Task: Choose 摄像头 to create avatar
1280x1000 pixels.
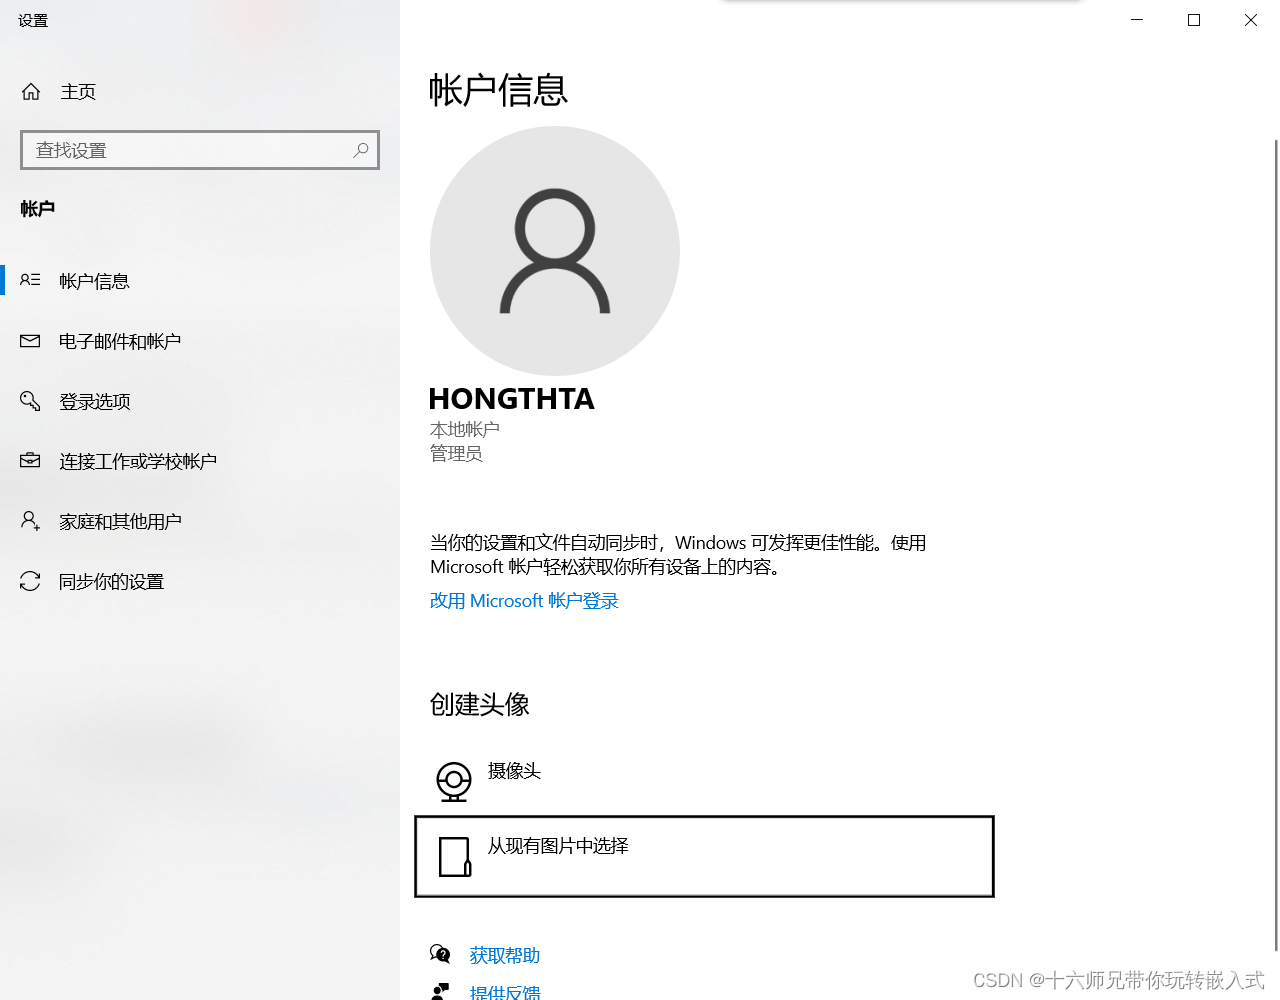Action: pos(514,771)
